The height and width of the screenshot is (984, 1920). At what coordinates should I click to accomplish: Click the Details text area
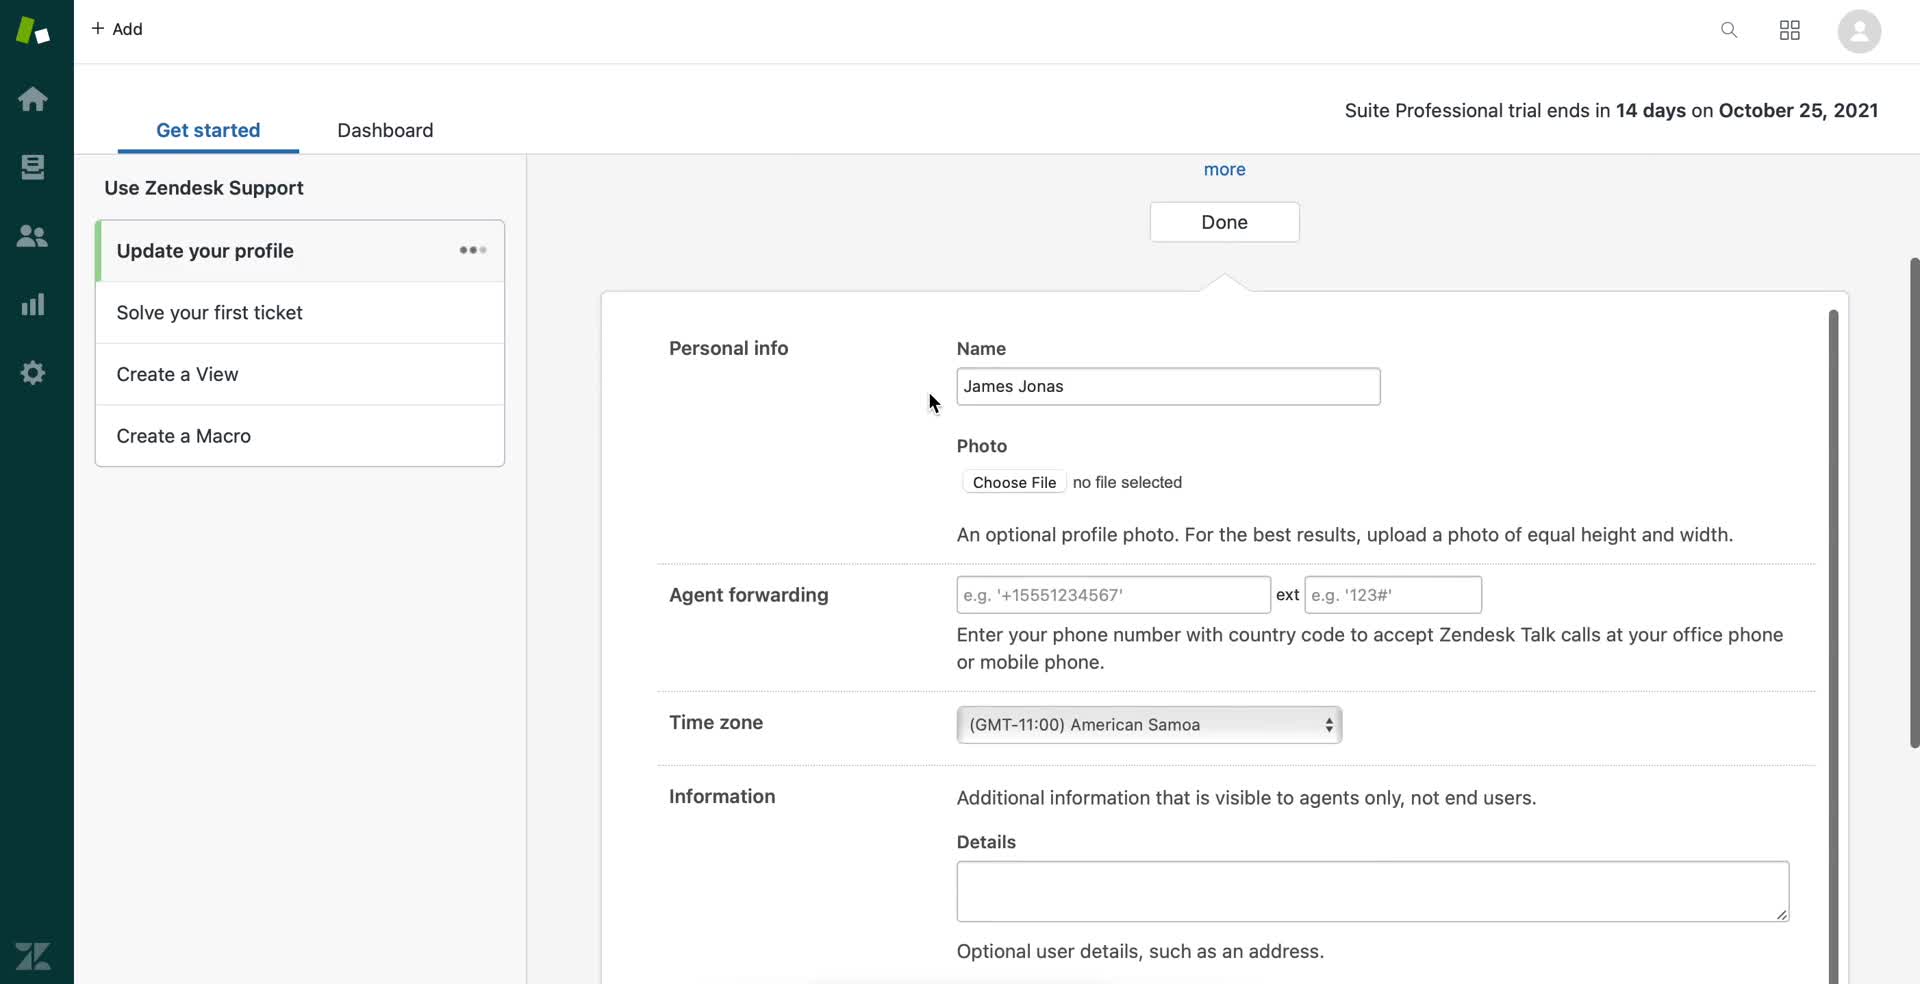coord(1372,891)
